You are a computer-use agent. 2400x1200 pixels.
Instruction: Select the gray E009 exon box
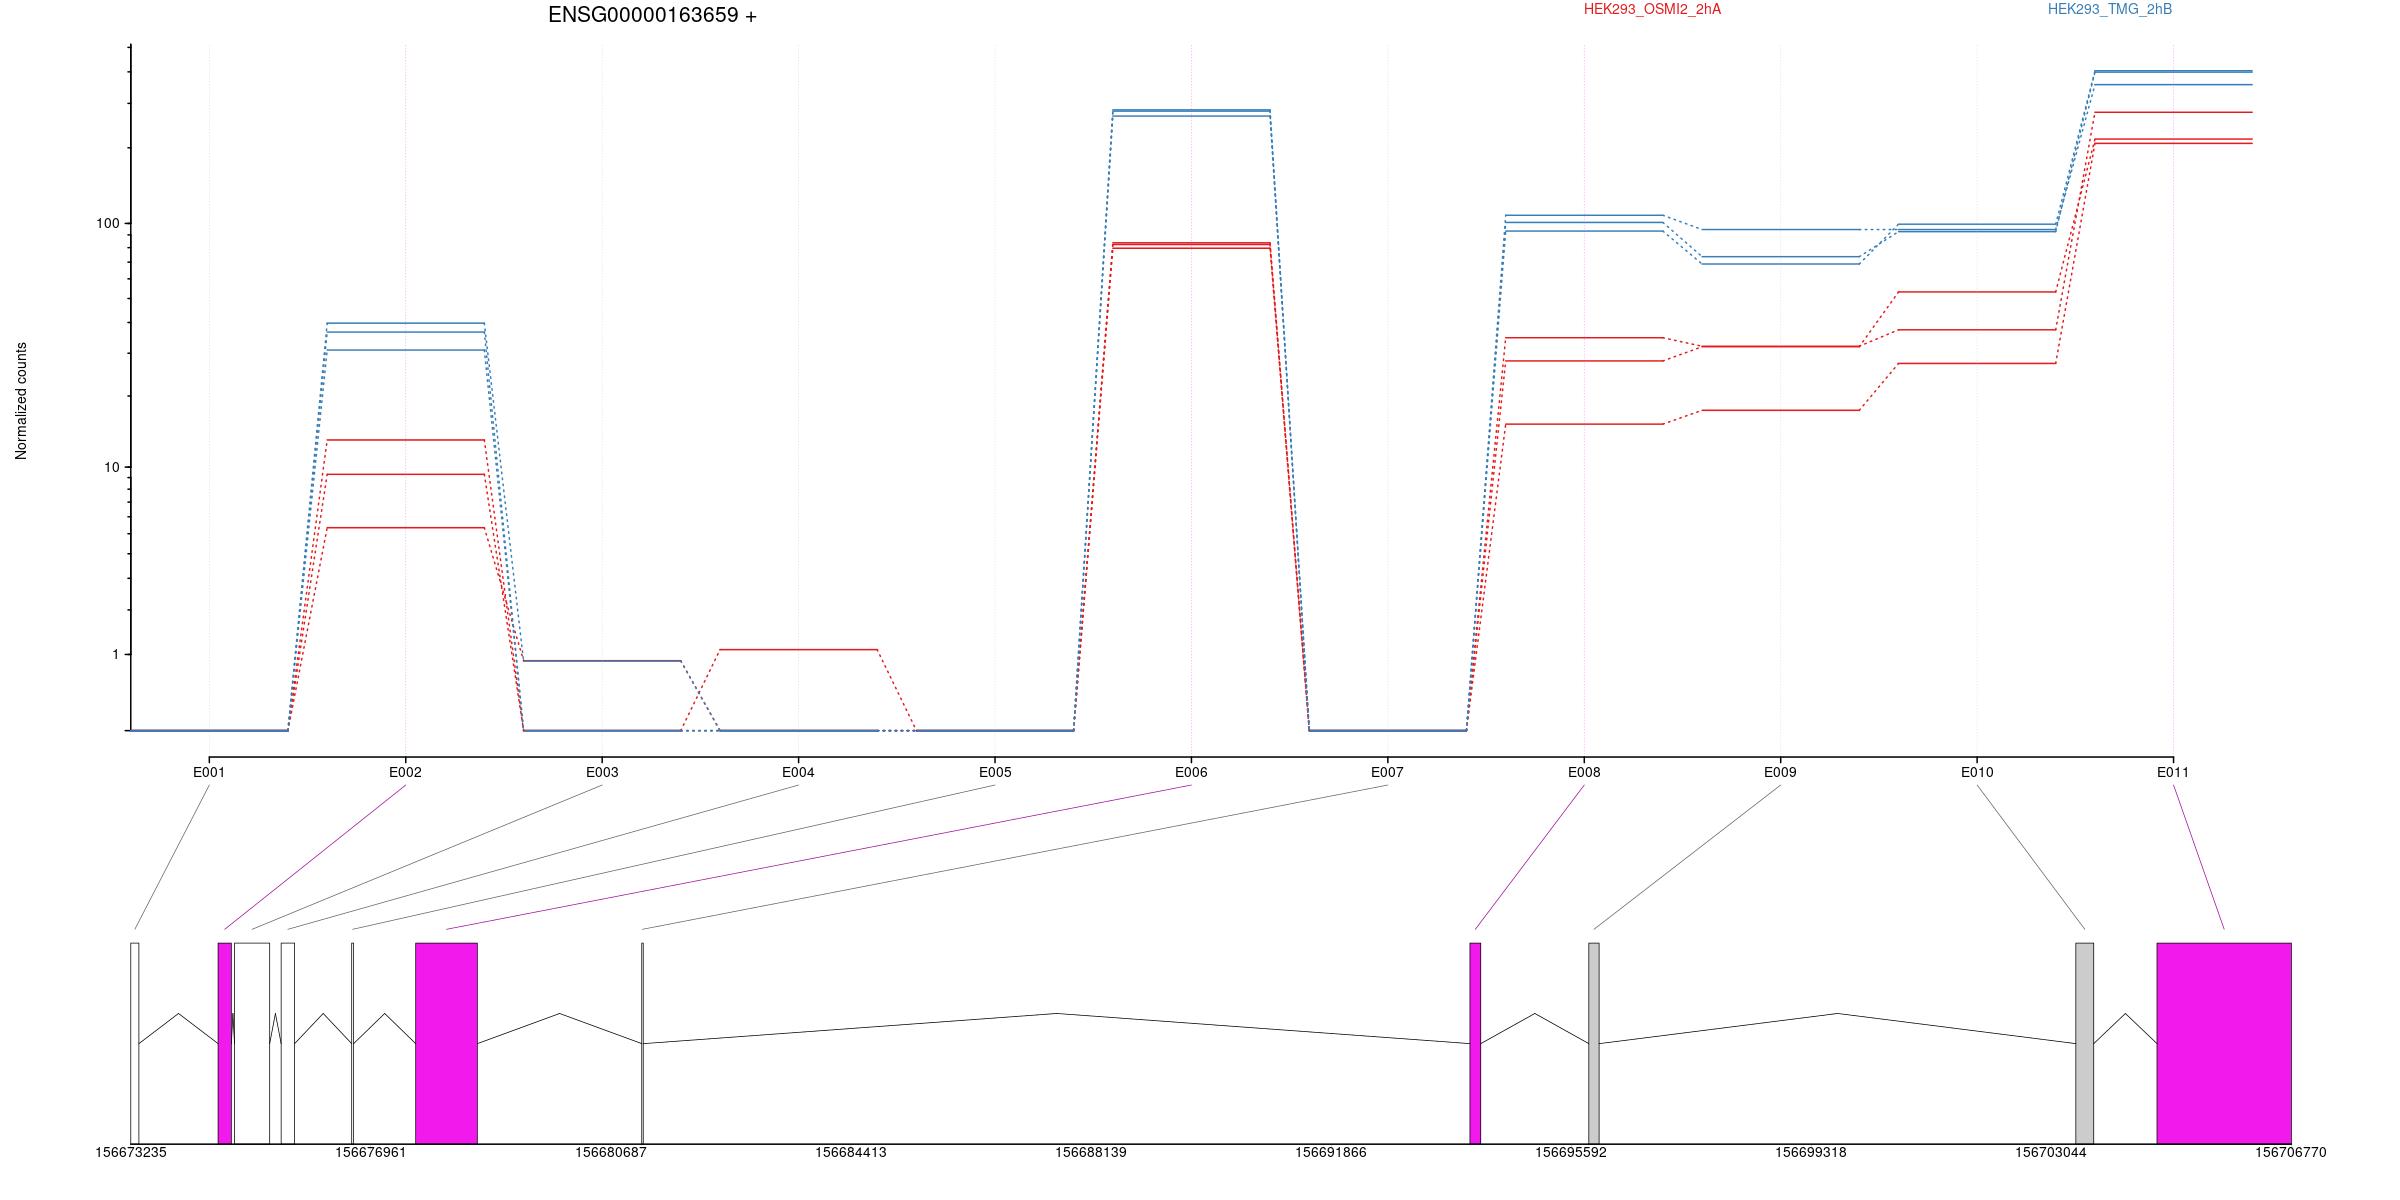coord(1594,1043)
